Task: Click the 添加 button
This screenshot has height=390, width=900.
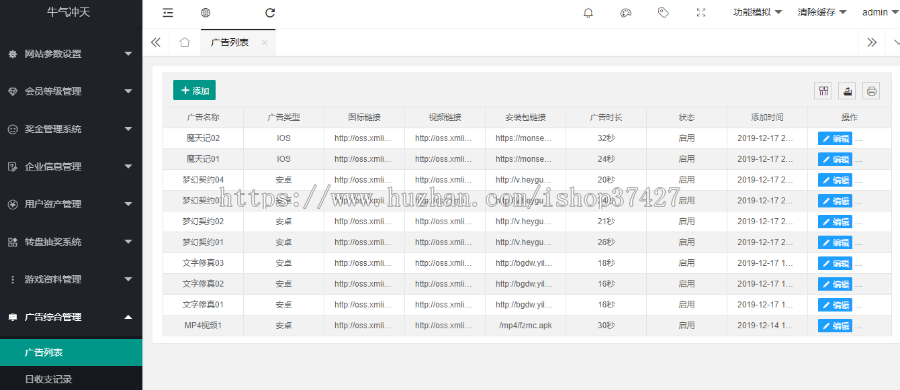Action: point(195,90)
